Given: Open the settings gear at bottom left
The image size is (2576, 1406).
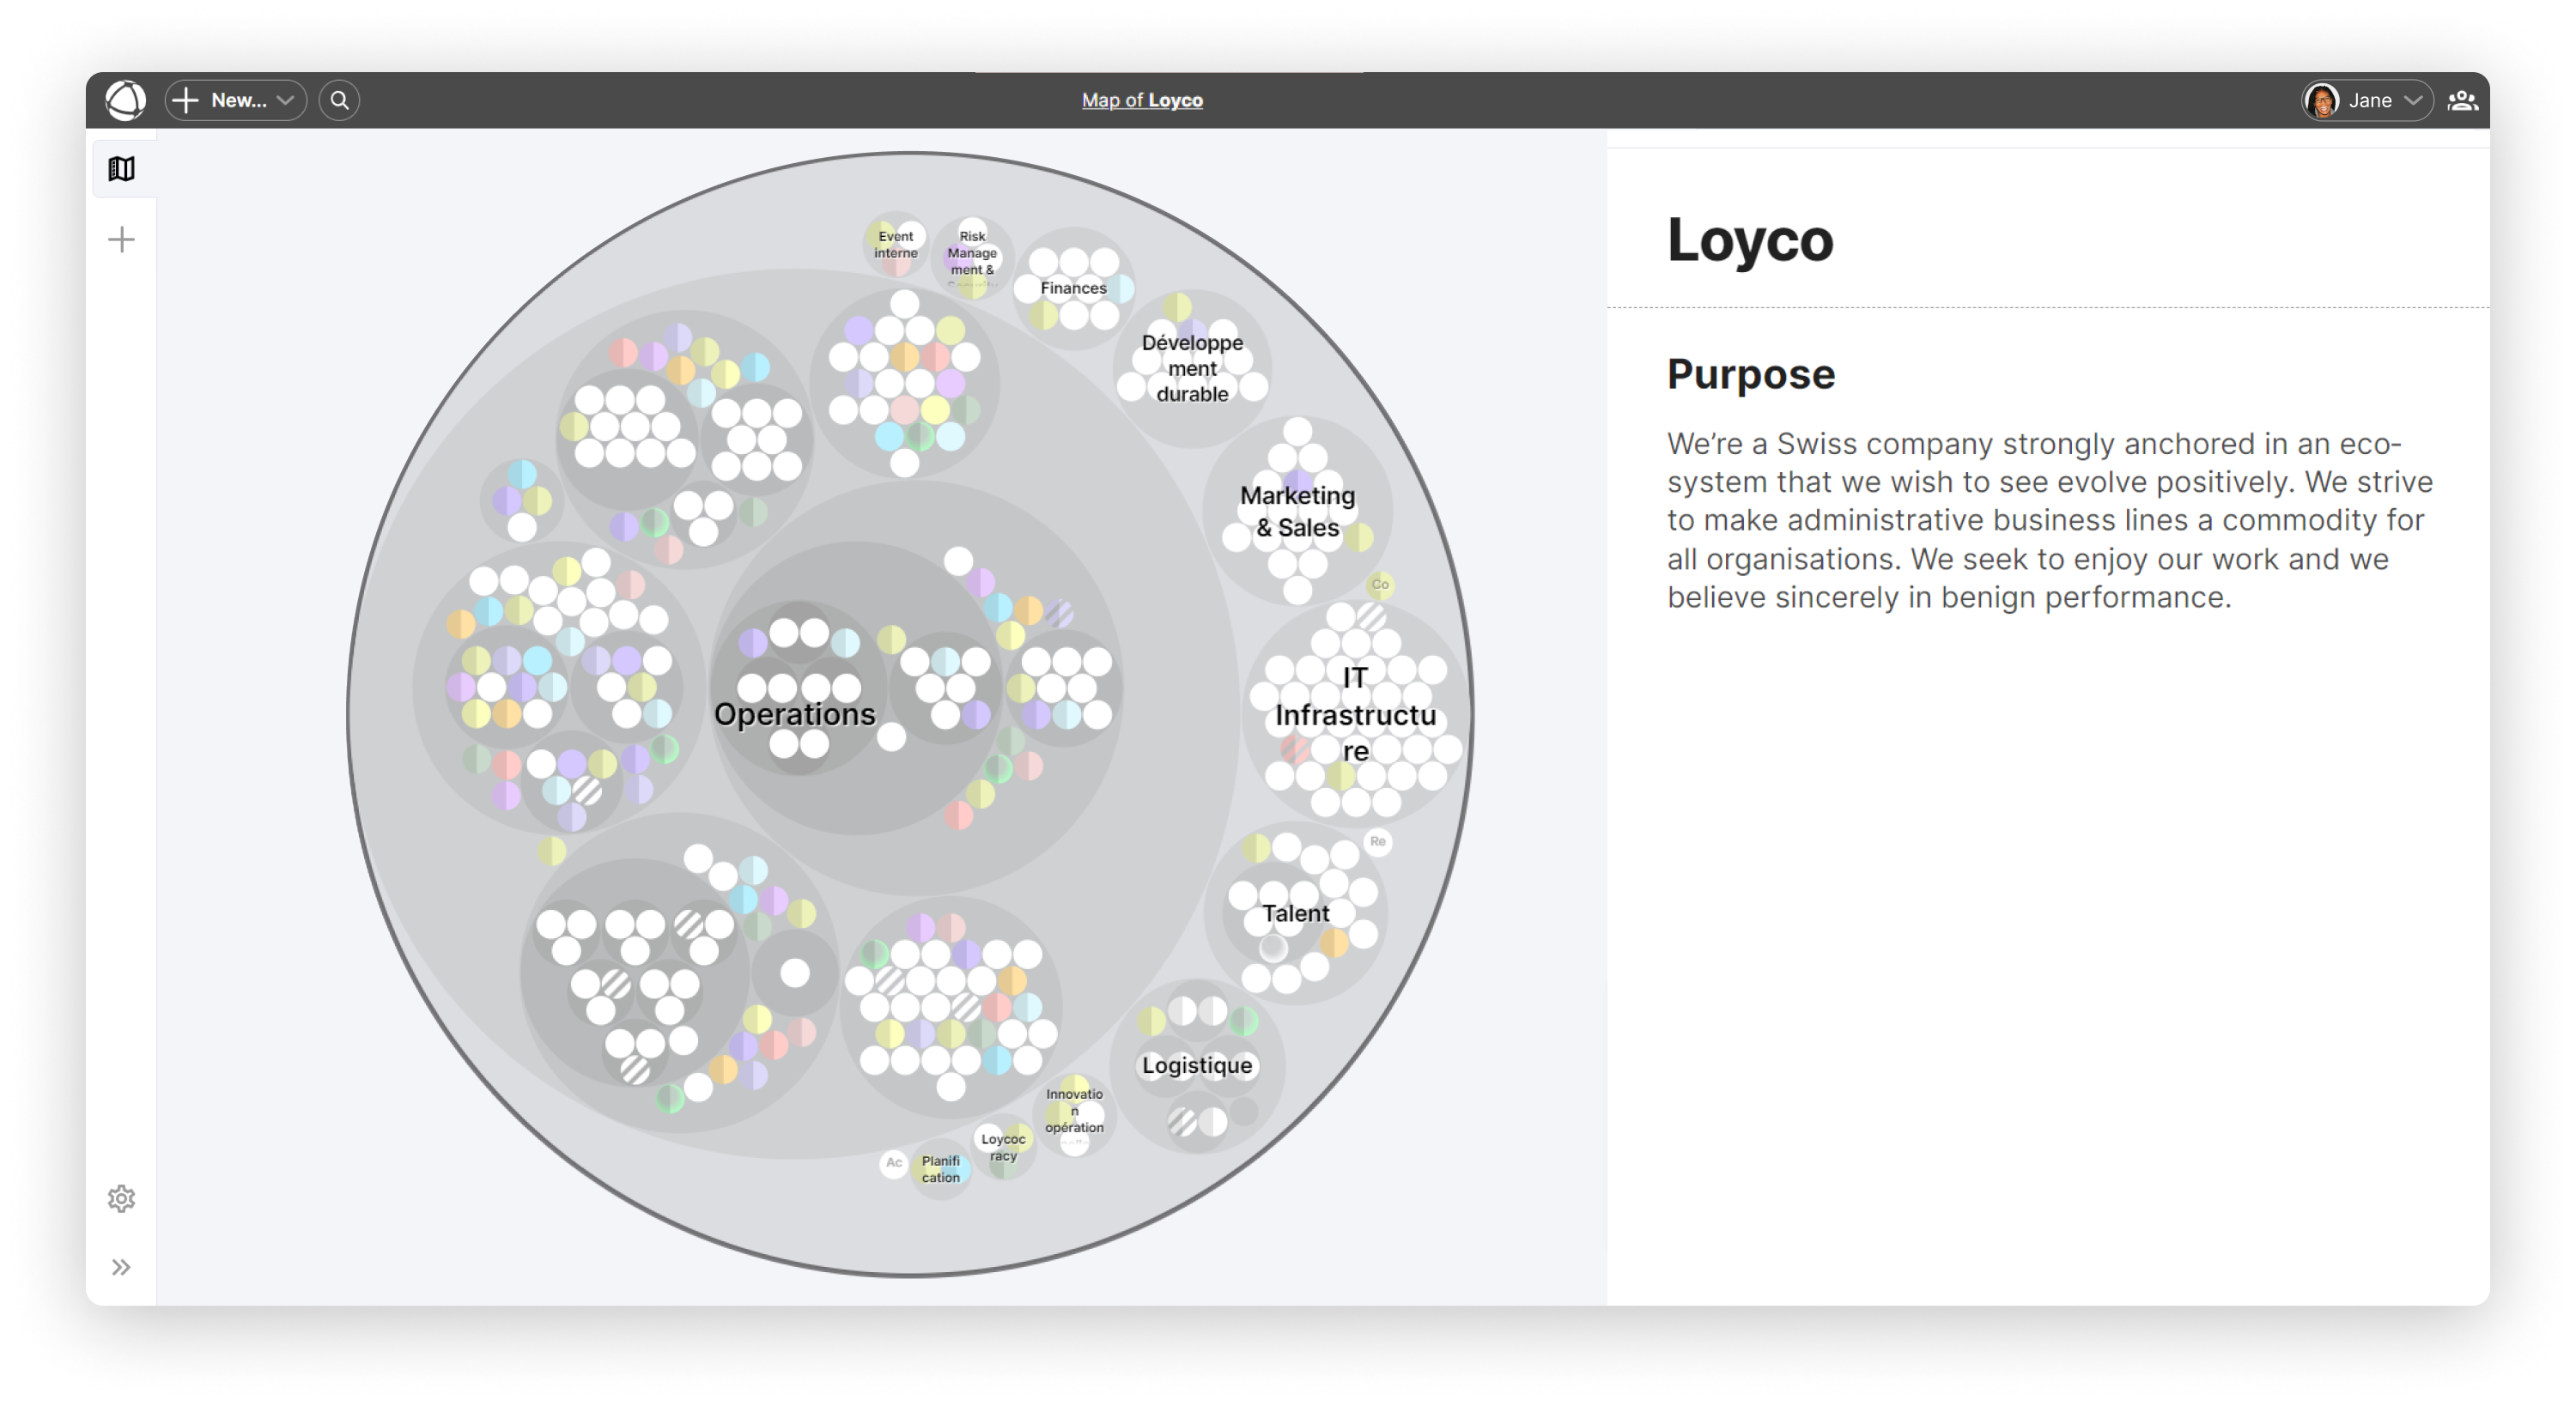Looking at the screenshot, I should [122, 1199].
